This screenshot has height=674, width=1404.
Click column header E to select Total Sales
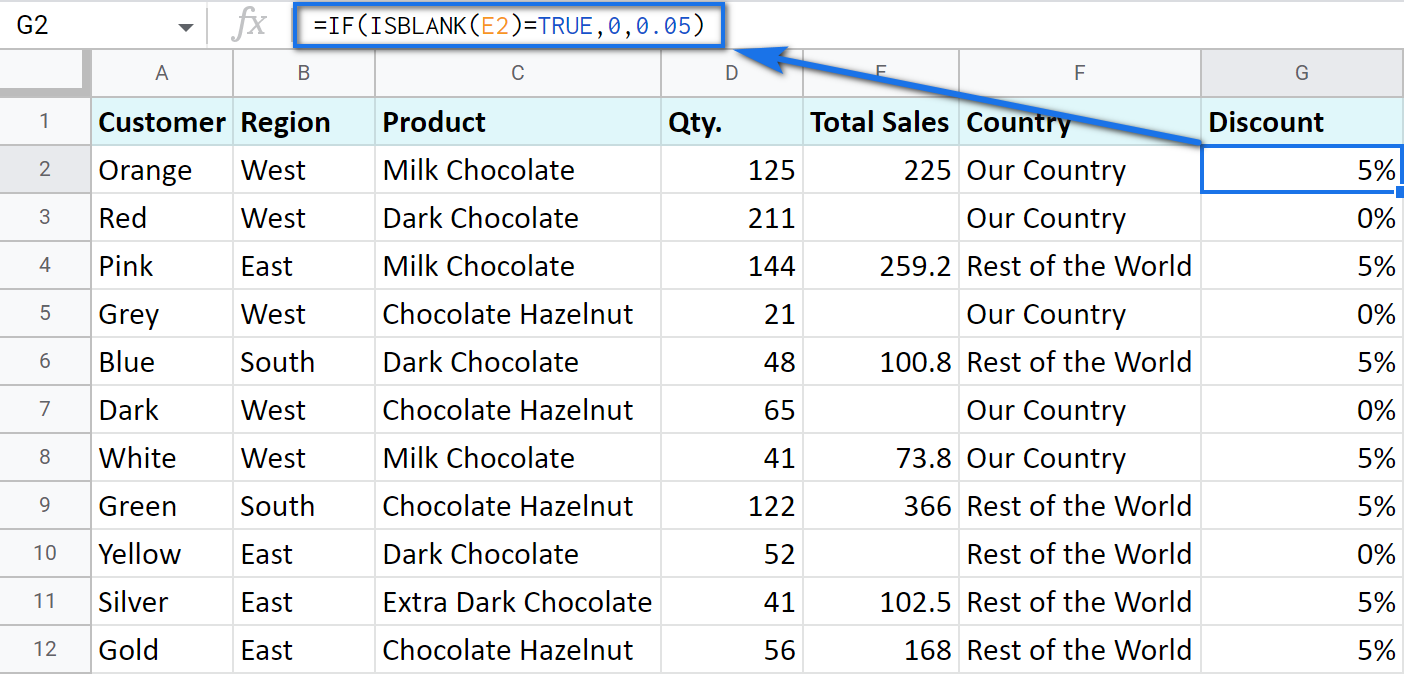[x=880, y=73]
